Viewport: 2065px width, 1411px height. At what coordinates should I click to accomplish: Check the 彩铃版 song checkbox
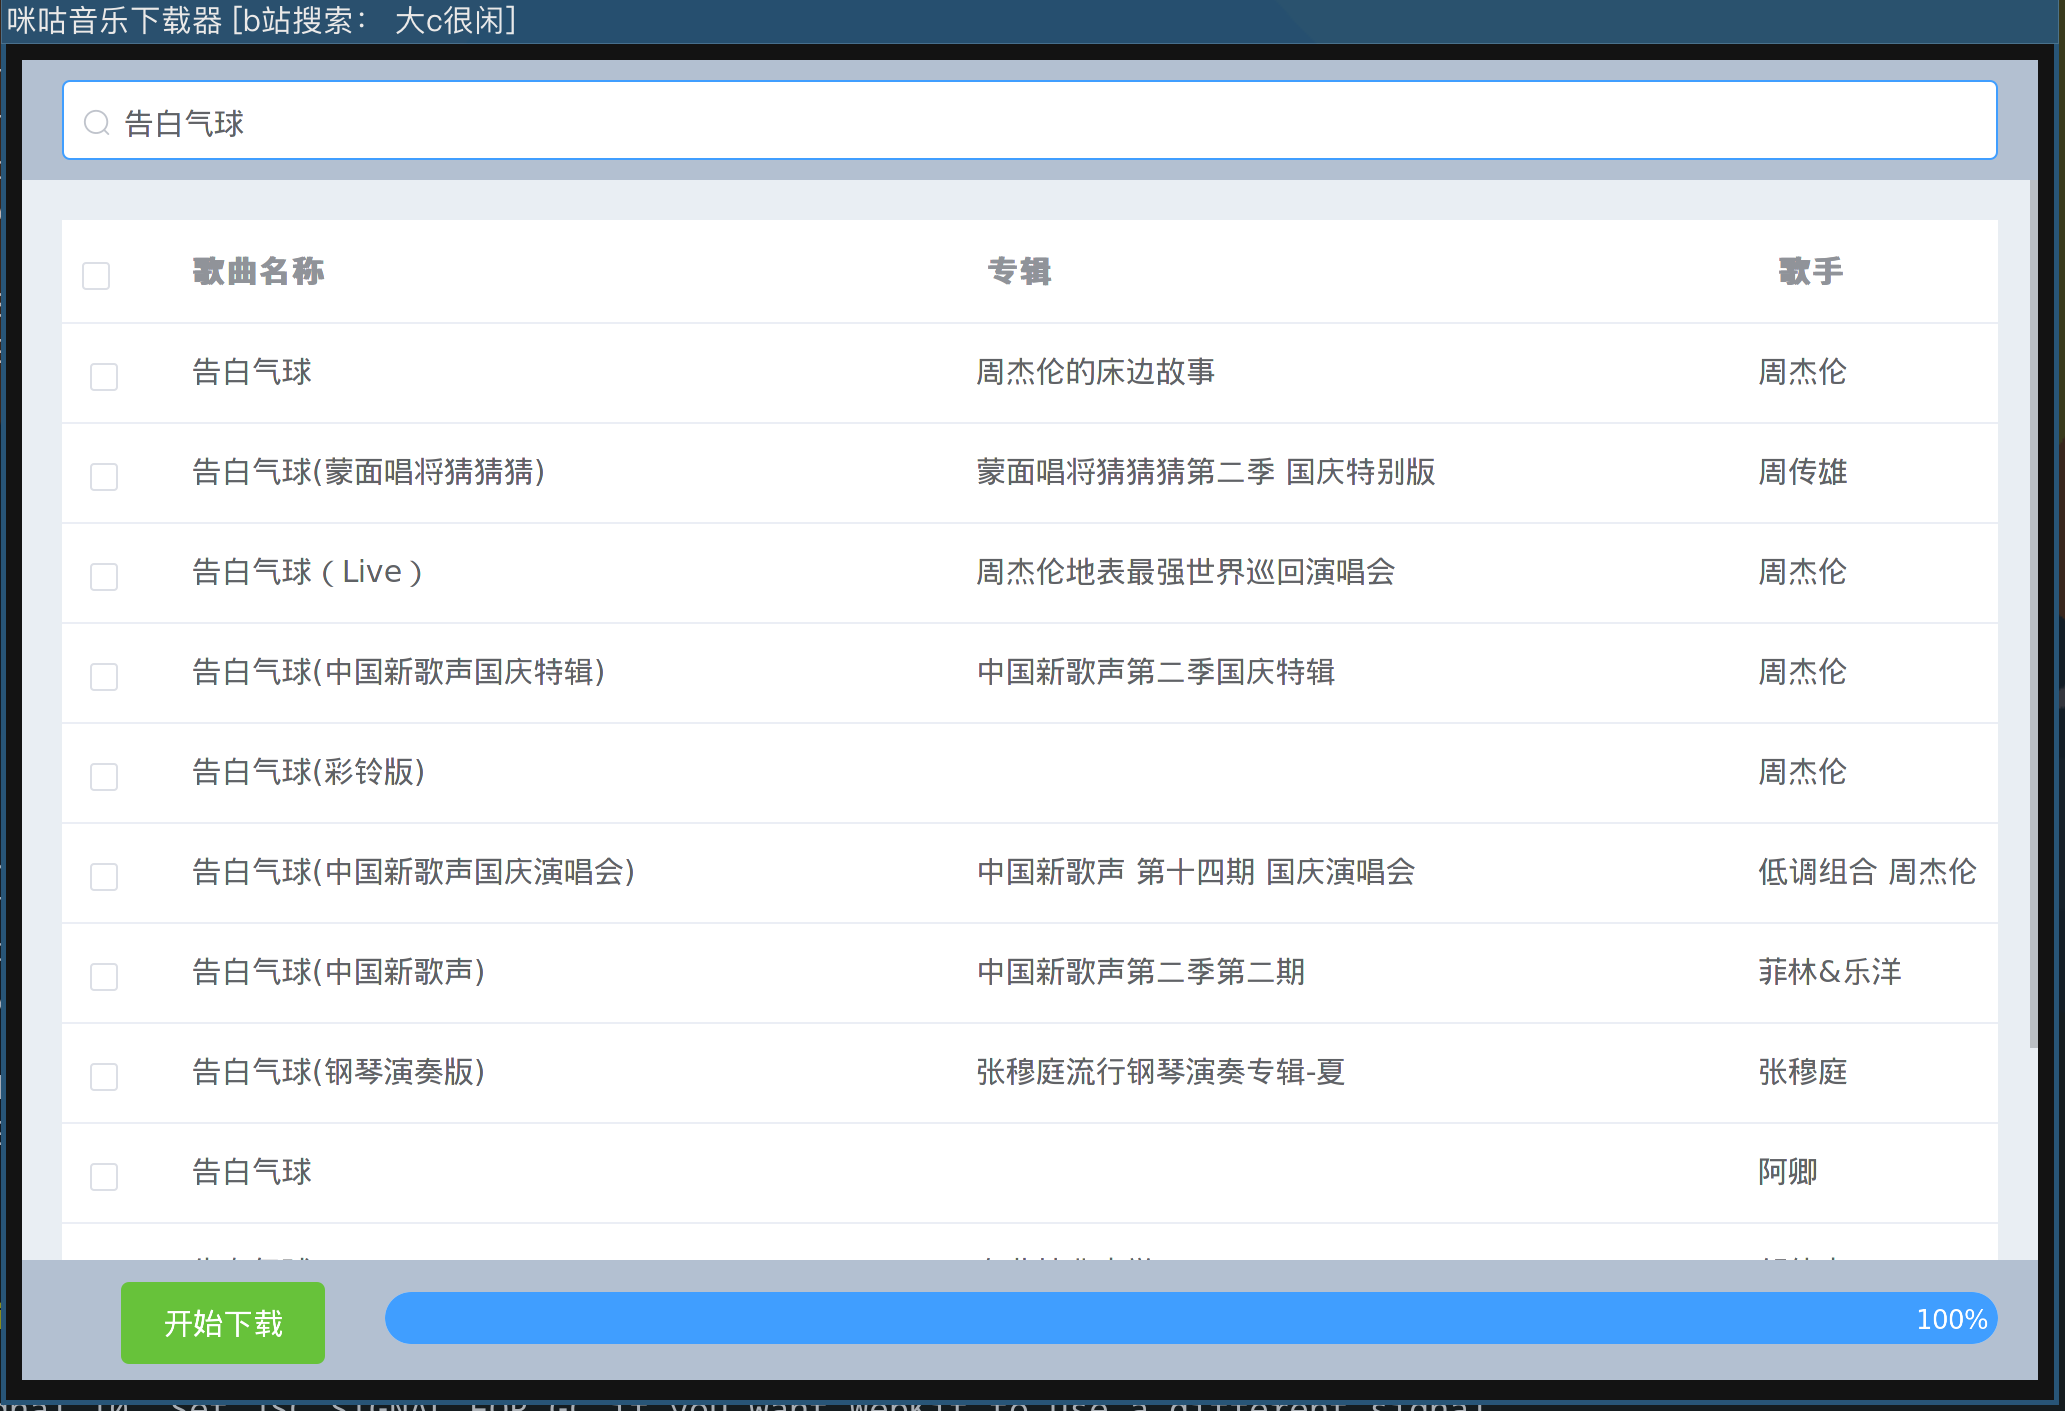tap(104, 776)
